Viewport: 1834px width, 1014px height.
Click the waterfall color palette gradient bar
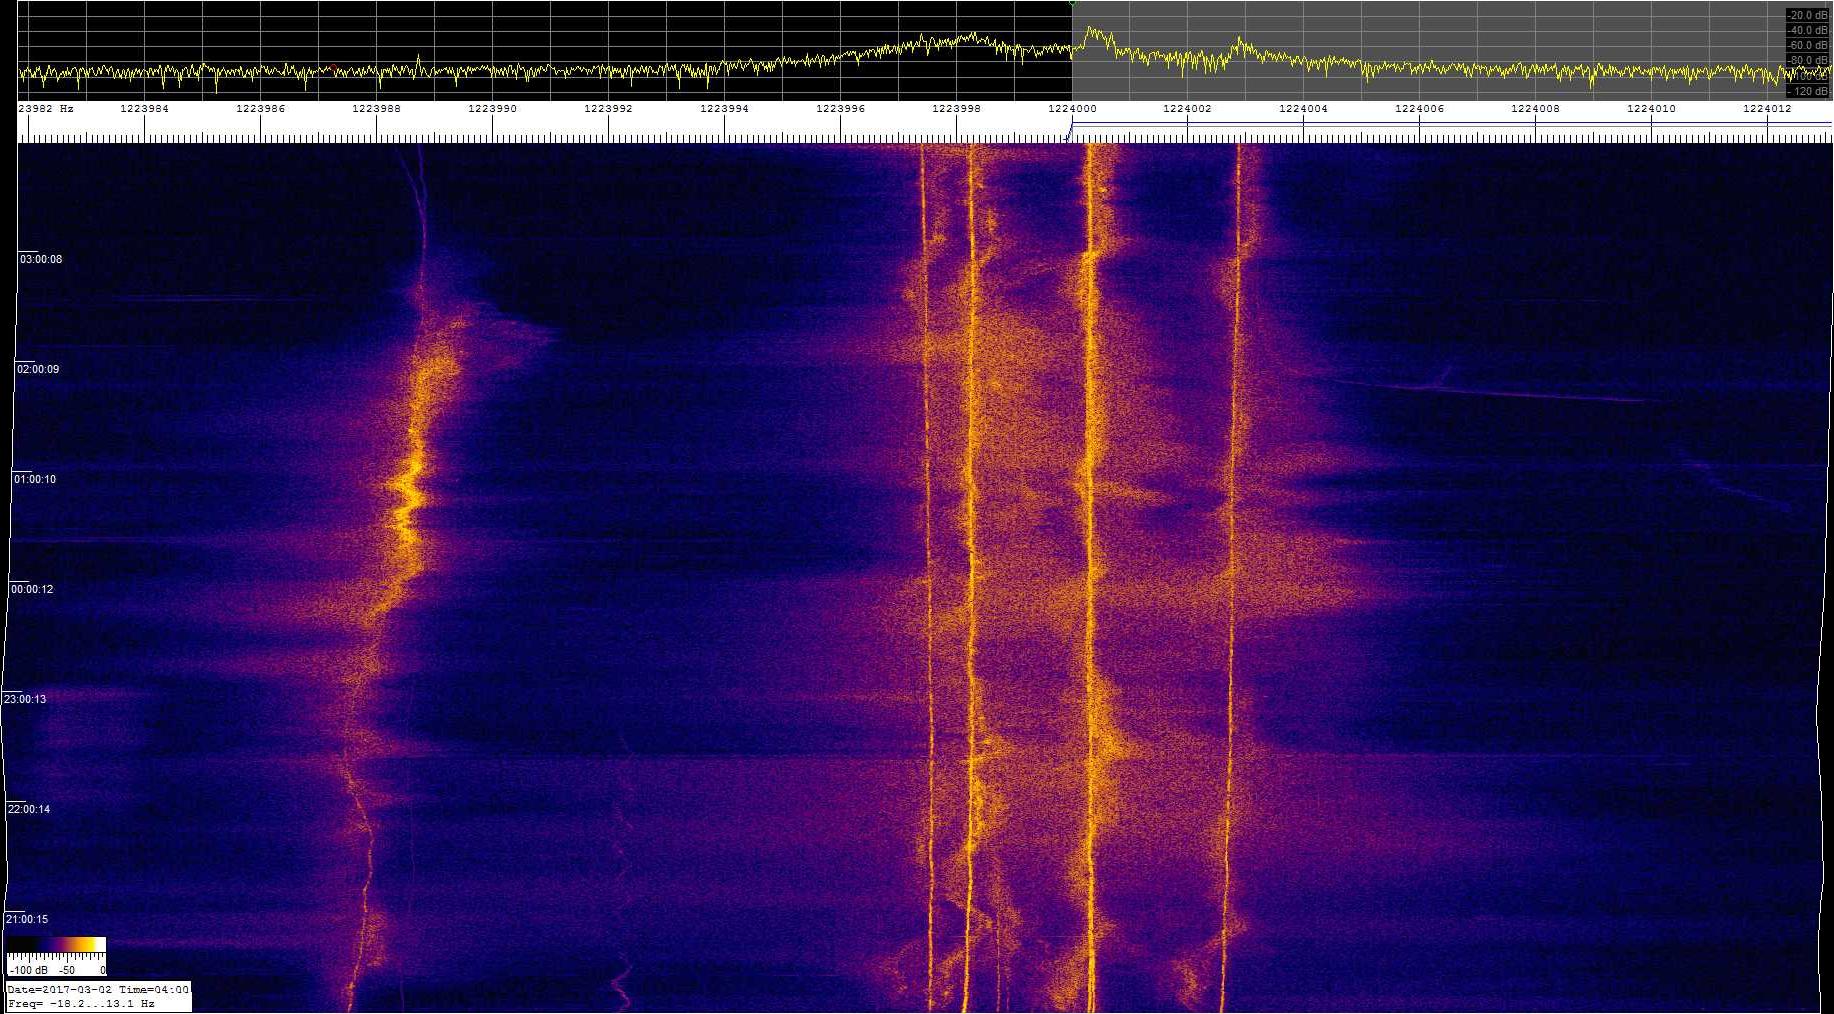56,945
